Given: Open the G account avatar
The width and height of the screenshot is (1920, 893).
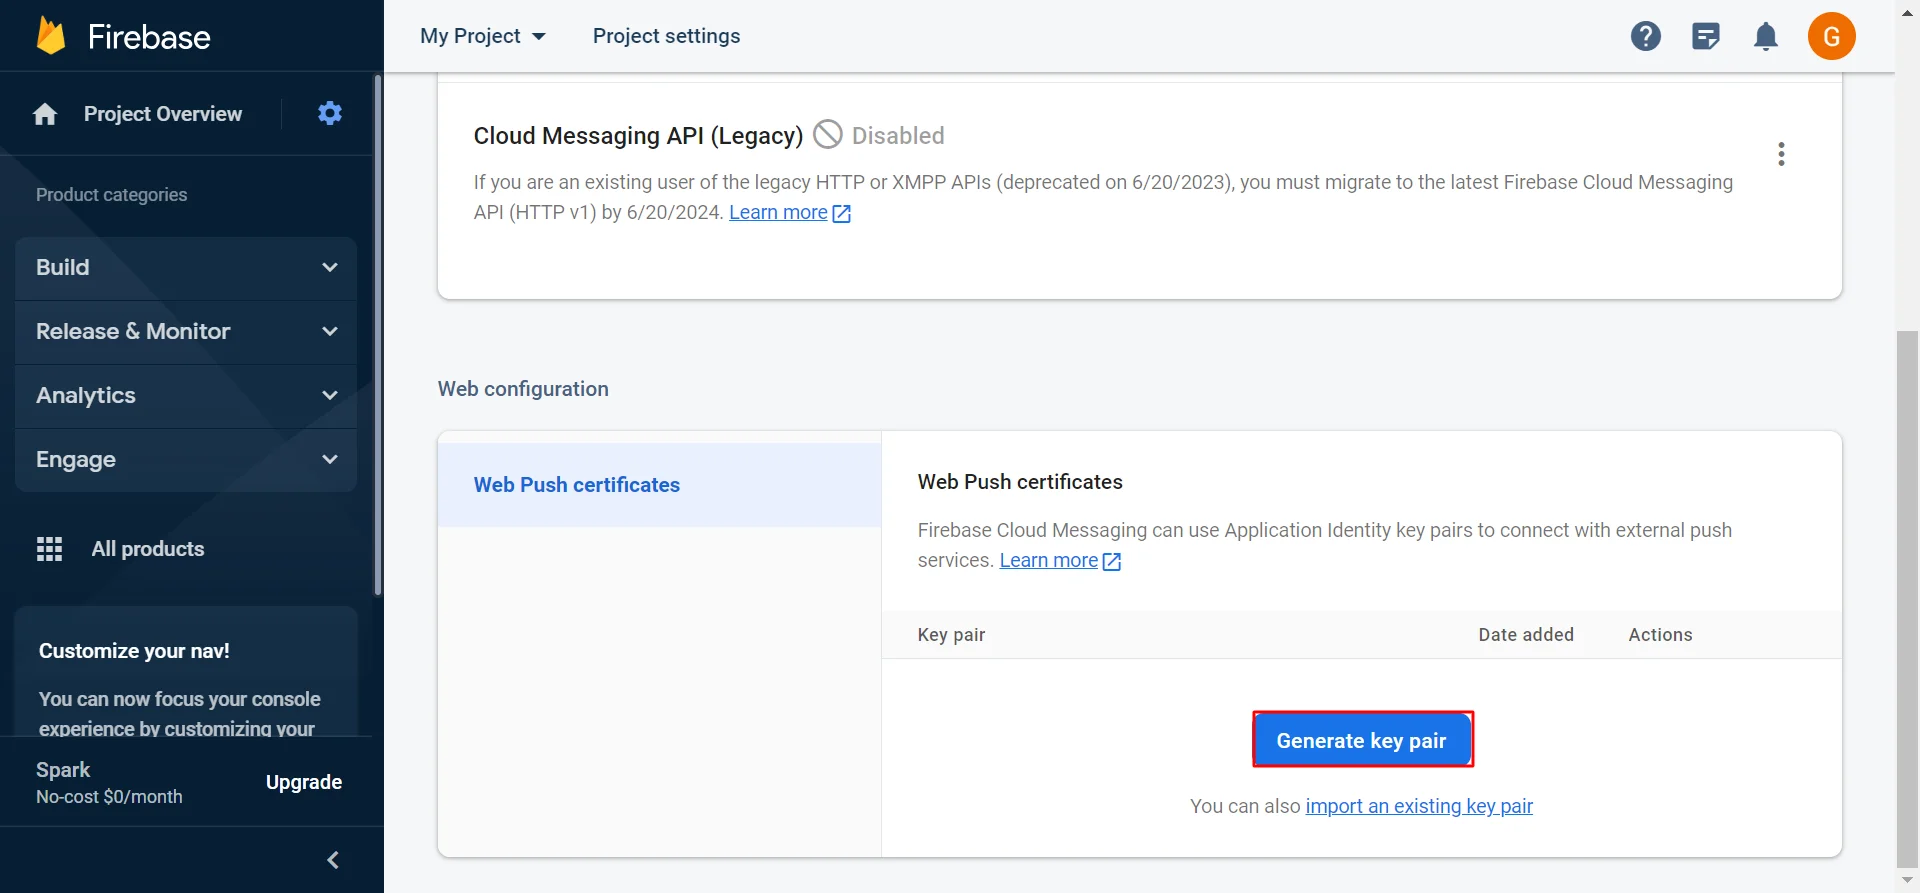Looking at the screenshot, I should [1832, 36].
